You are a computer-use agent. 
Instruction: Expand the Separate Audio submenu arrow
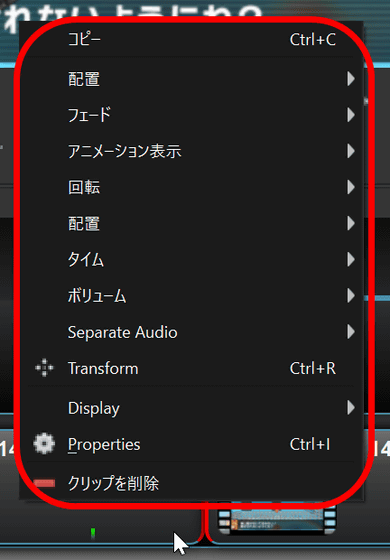350,332
